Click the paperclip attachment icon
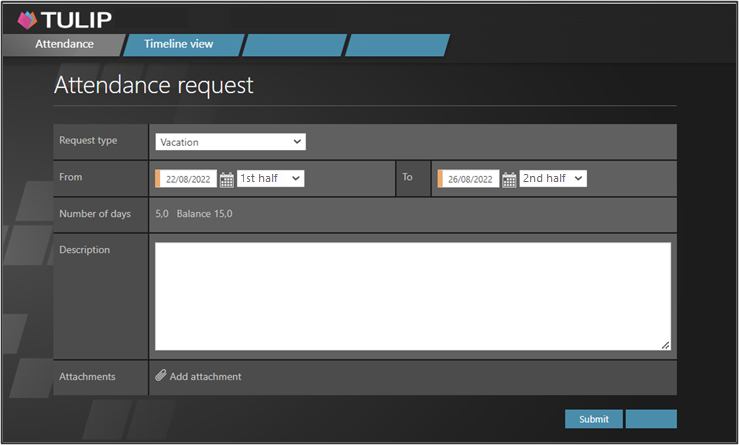 (161, 376)
